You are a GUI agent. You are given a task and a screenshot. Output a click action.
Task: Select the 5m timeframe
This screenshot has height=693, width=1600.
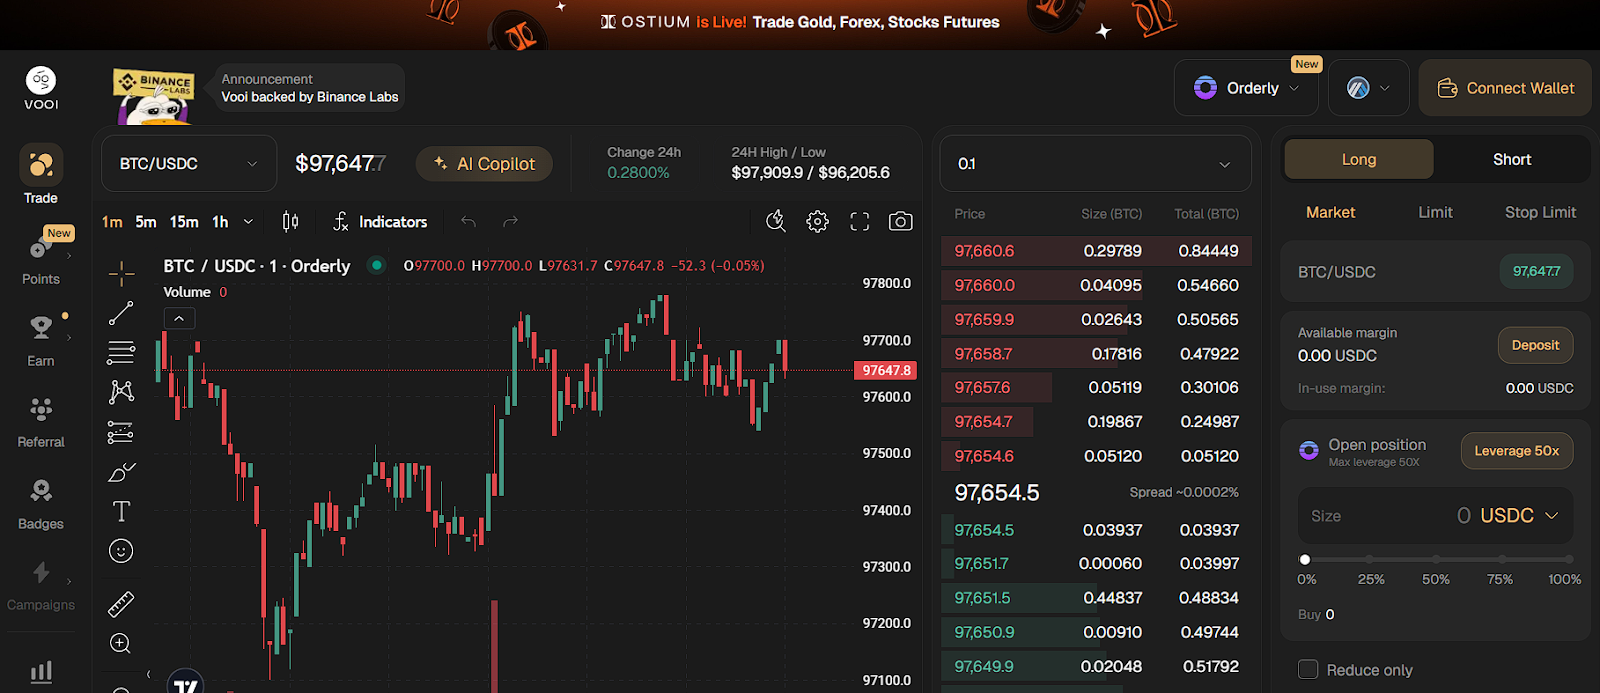[146, 222]
